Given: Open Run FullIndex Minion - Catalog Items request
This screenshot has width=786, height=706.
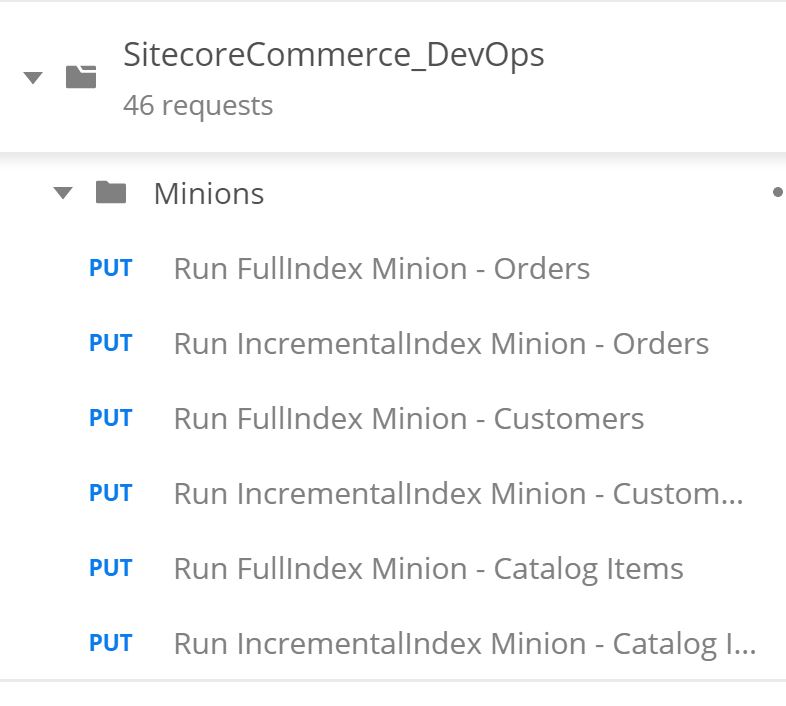Looking at the screenshot, I should (429, 569).
